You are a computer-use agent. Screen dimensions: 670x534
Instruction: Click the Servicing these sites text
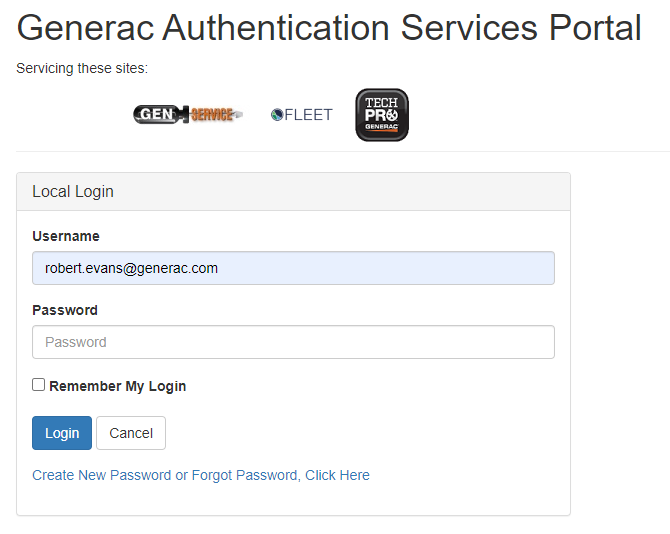(x=82, y=69)
